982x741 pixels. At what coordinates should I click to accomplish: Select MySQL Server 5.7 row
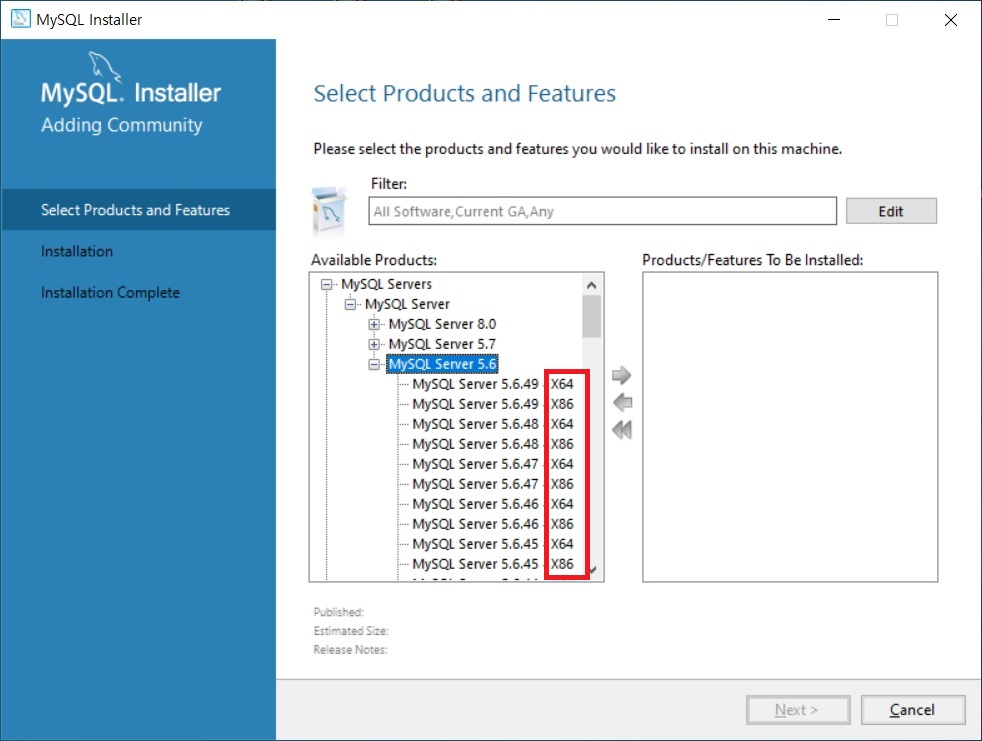(x=442, y=345)
